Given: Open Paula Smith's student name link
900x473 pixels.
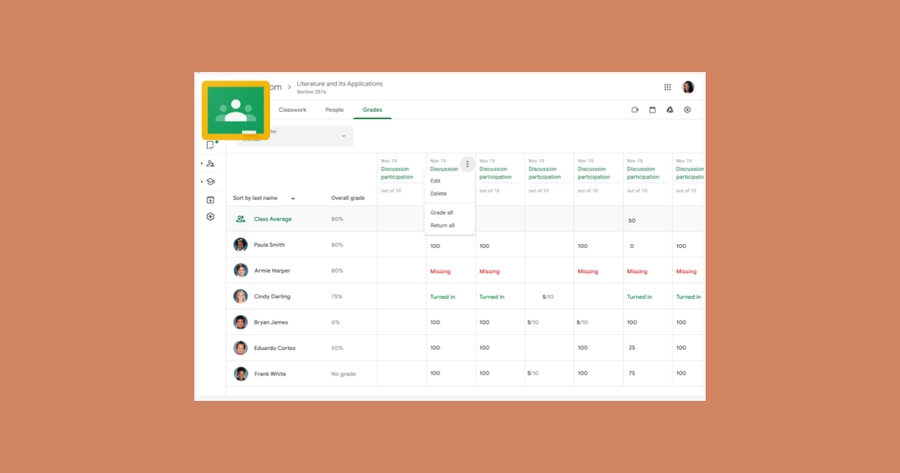Looking at the screenshot, I should [269, 245].
